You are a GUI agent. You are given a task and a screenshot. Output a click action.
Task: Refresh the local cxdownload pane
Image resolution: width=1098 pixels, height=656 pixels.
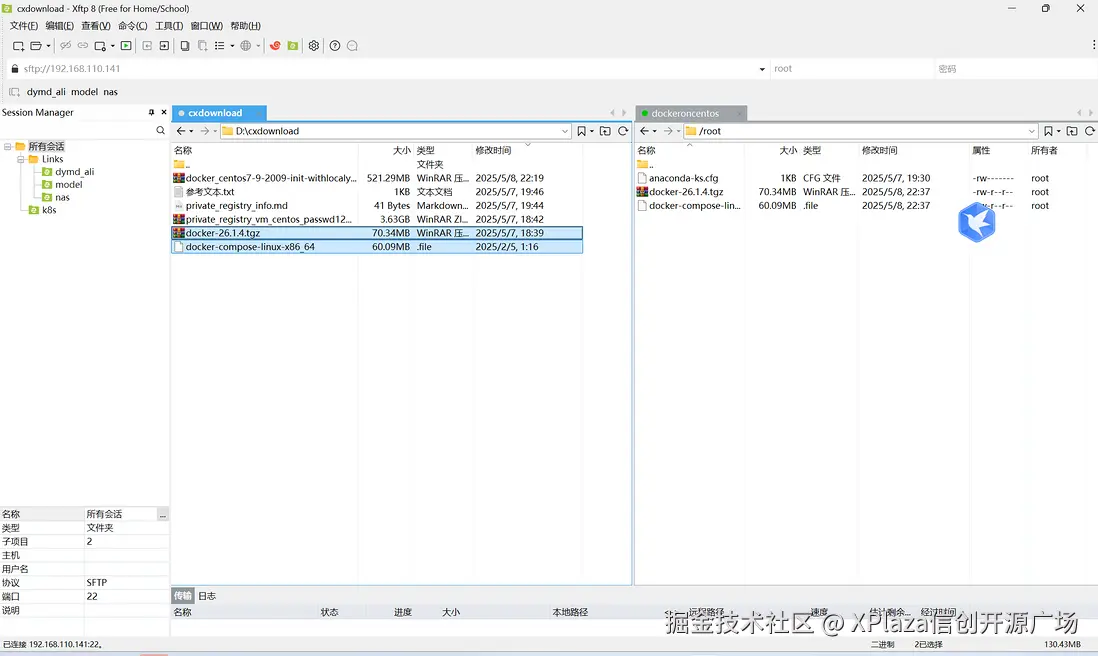point(623,131)
